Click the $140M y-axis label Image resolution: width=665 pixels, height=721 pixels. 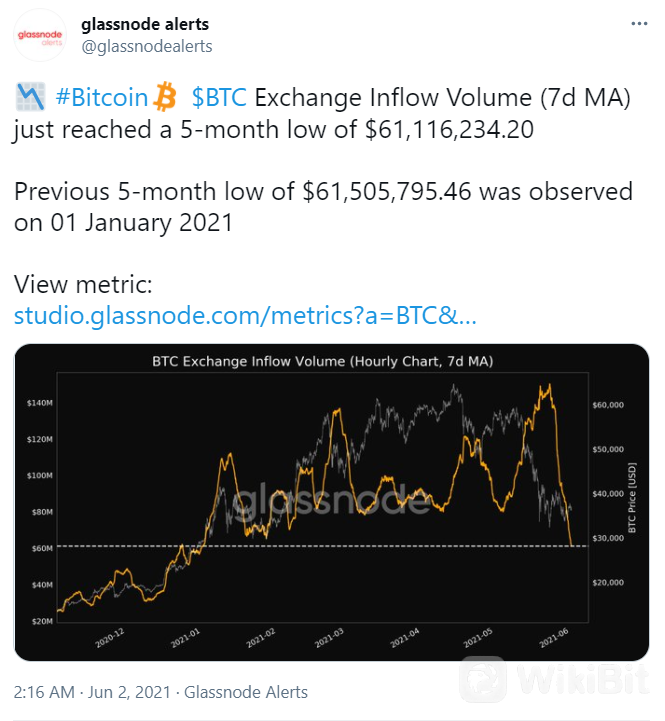pyautogui.click(x=40, y=403)
